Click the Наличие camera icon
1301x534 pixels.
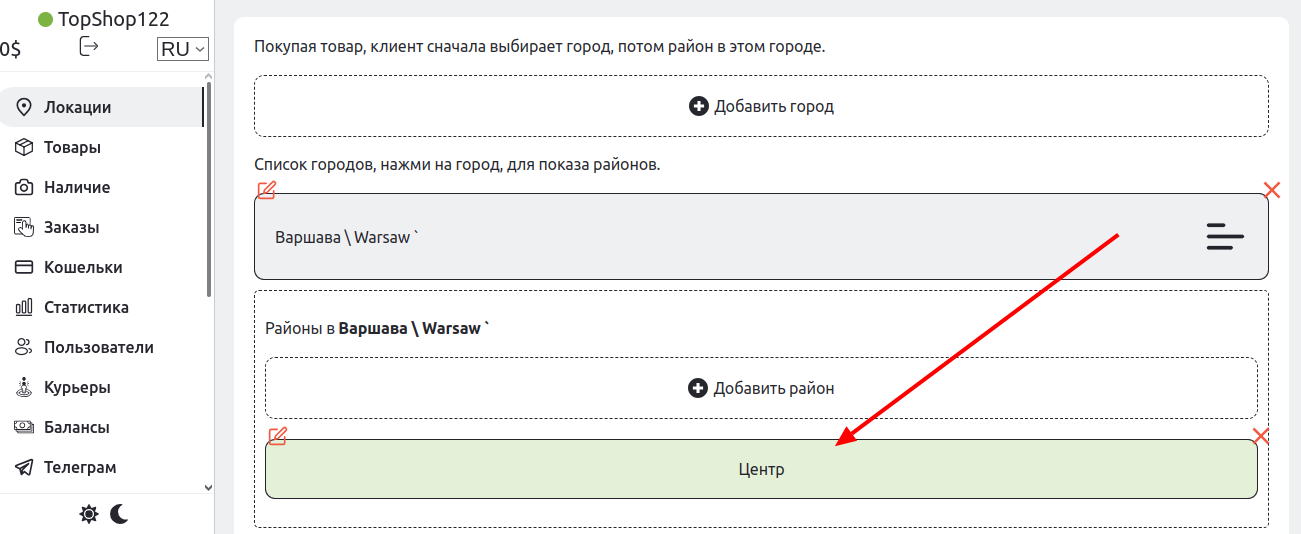24,187
